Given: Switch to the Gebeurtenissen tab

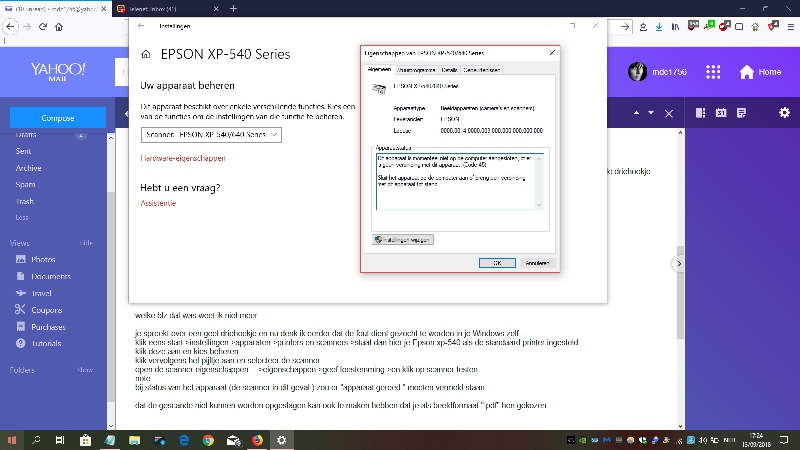Looking at the screenshot, I should point(481,70).
